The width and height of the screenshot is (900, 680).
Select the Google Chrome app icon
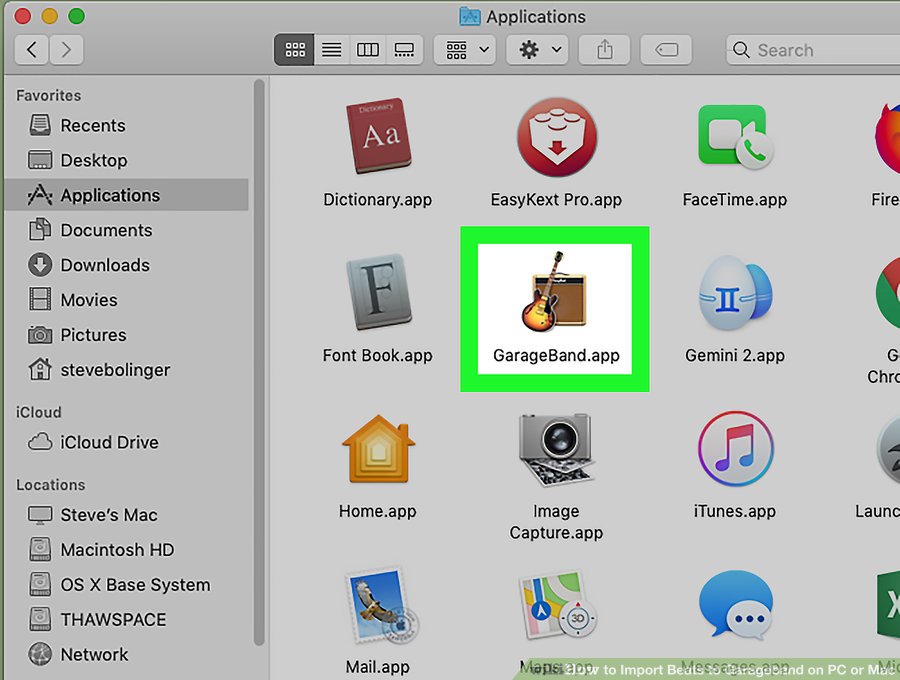(887, 293)
